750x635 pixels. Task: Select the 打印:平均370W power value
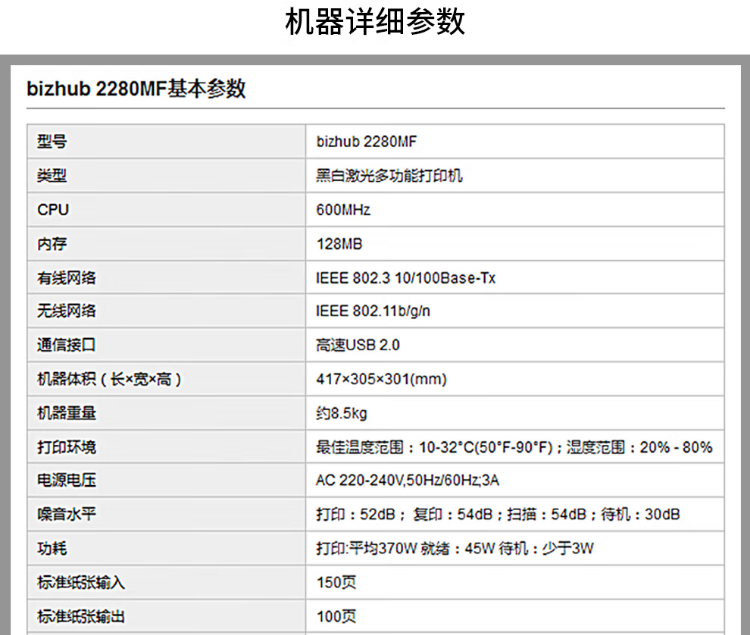coord(455,548)
